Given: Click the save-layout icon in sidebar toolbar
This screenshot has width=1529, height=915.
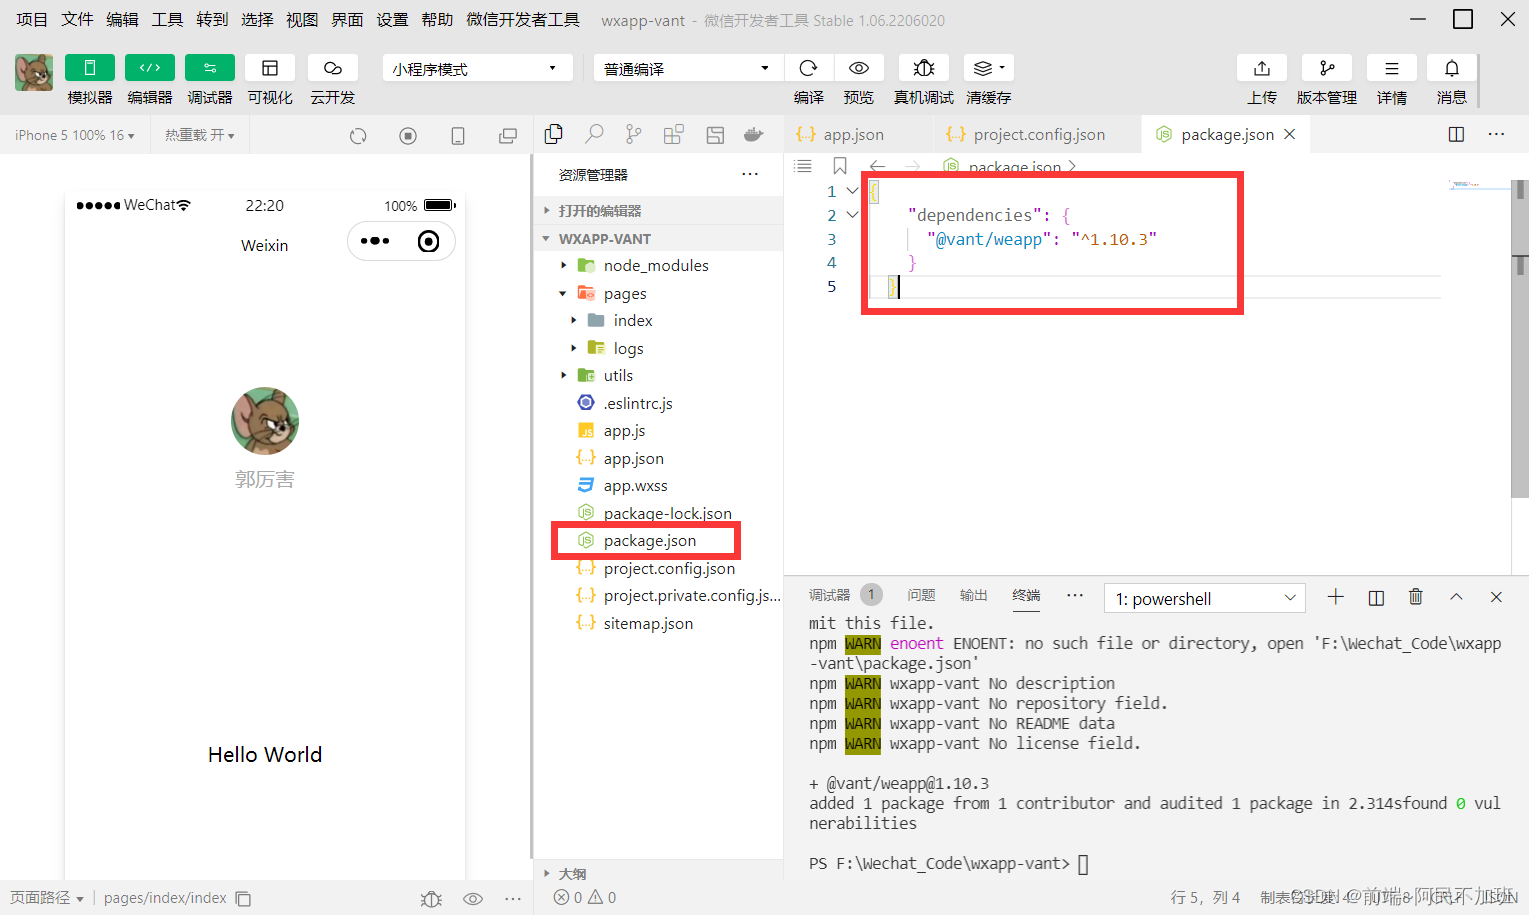Looking at the screenshot, I should (x=715, y=134).
